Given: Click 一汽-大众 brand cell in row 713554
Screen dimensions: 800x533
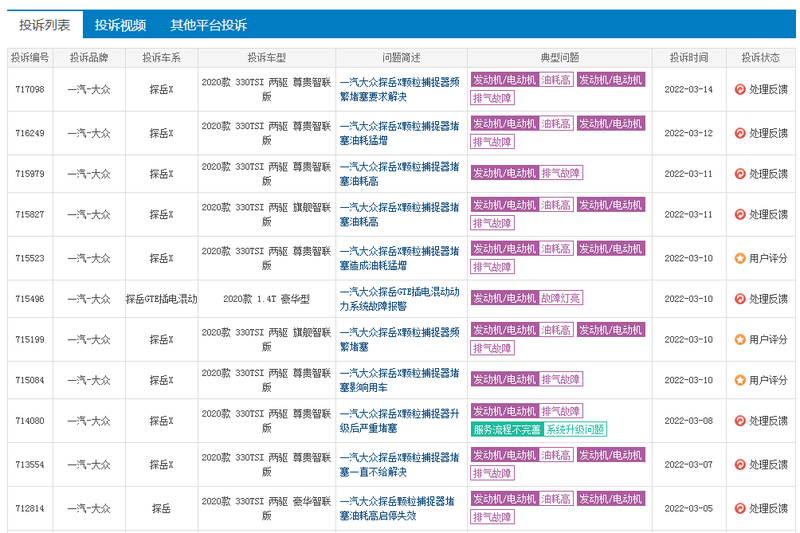Looking at the screenshot, I should [x=89, y=465].
